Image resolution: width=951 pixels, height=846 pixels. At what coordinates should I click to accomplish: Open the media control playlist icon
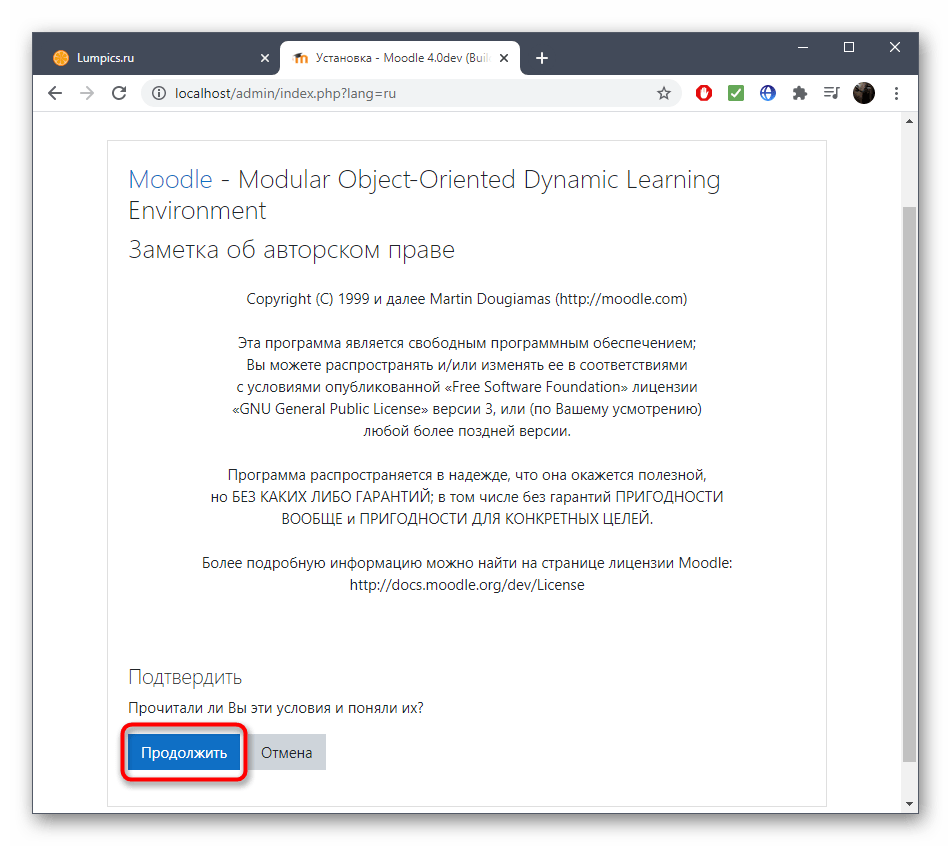[x=832, y=93]
